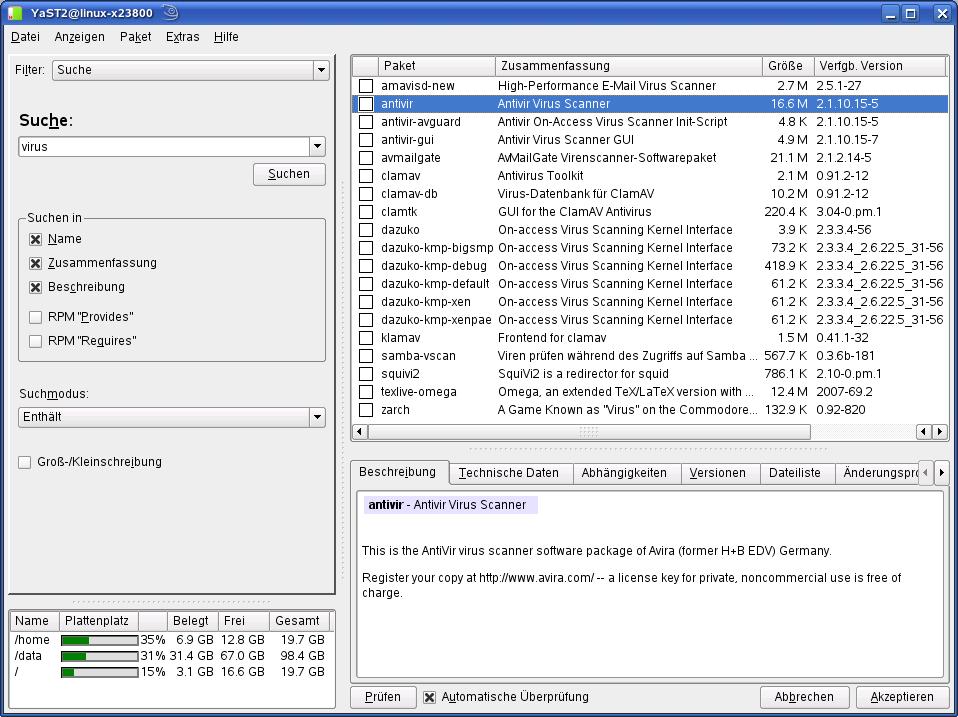Screen dimensions: 958x717
Task: Toggle the amavisd-new package checkbox
Action: [x=365, y=86]
